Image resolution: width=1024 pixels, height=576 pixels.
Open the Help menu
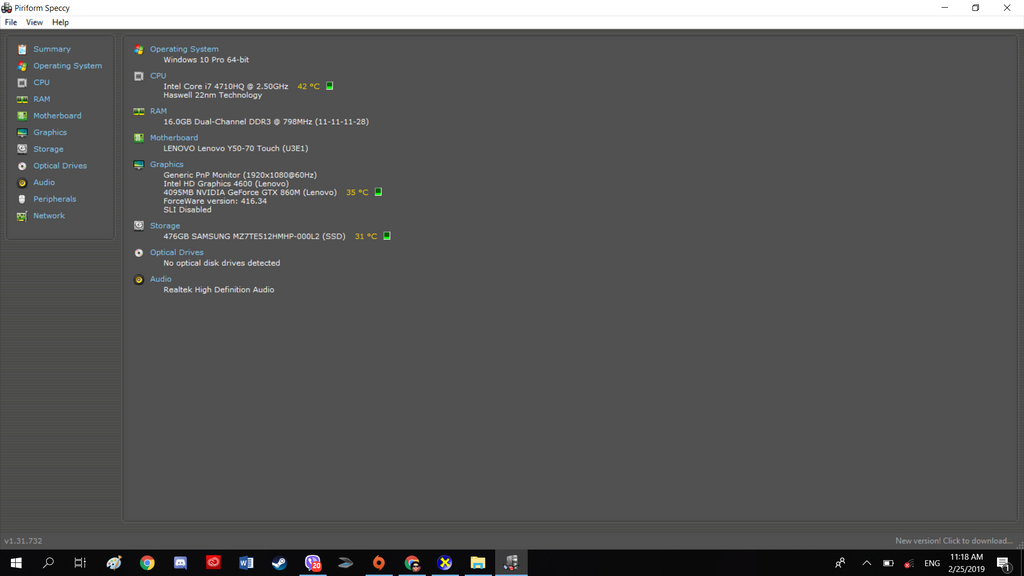coord(60,22)
